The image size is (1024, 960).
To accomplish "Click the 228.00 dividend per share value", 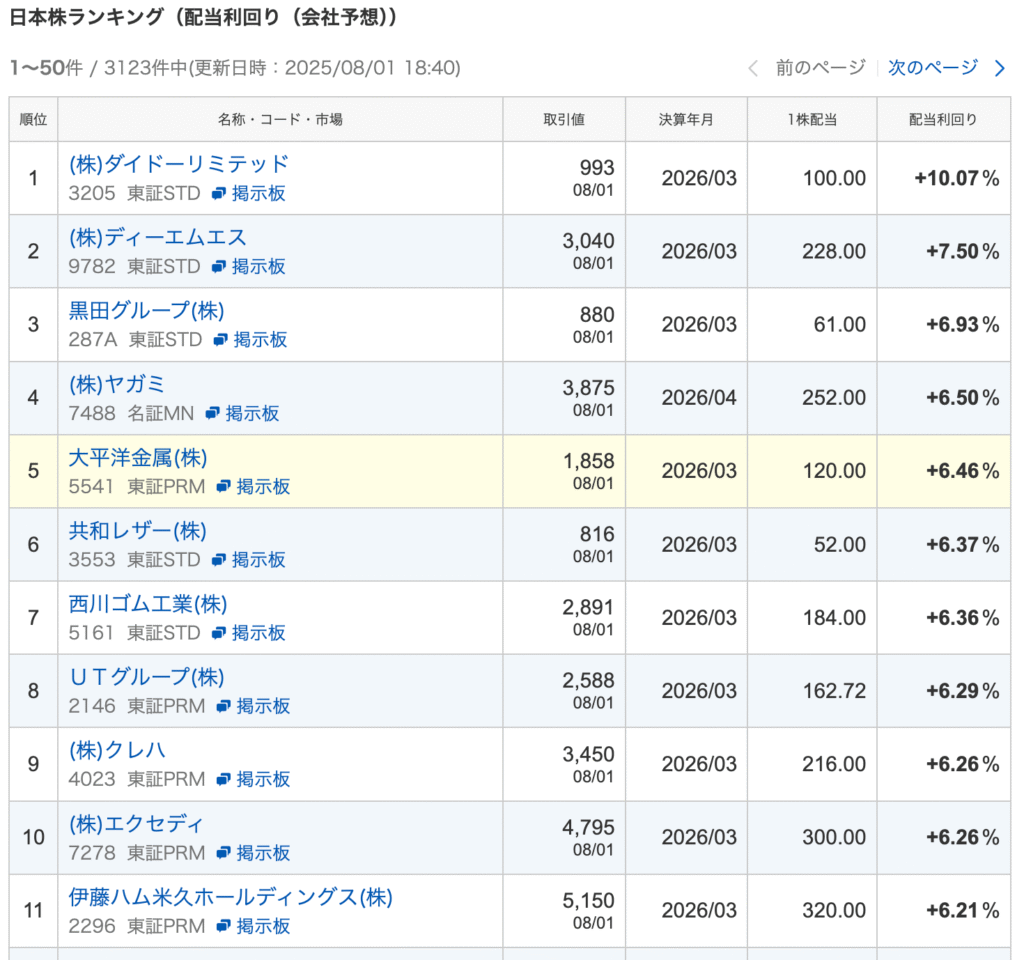I will (834, 251).
